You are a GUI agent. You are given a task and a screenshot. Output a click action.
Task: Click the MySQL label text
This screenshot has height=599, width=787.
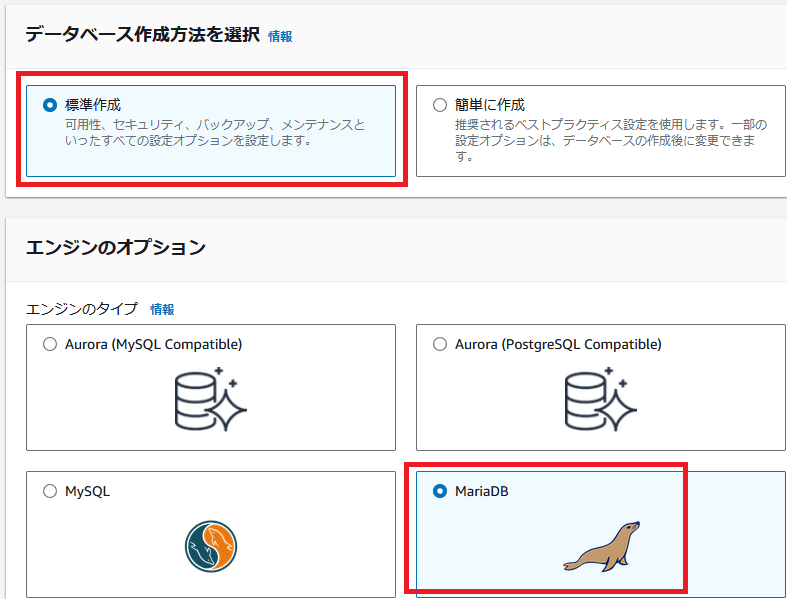(87, 492)
